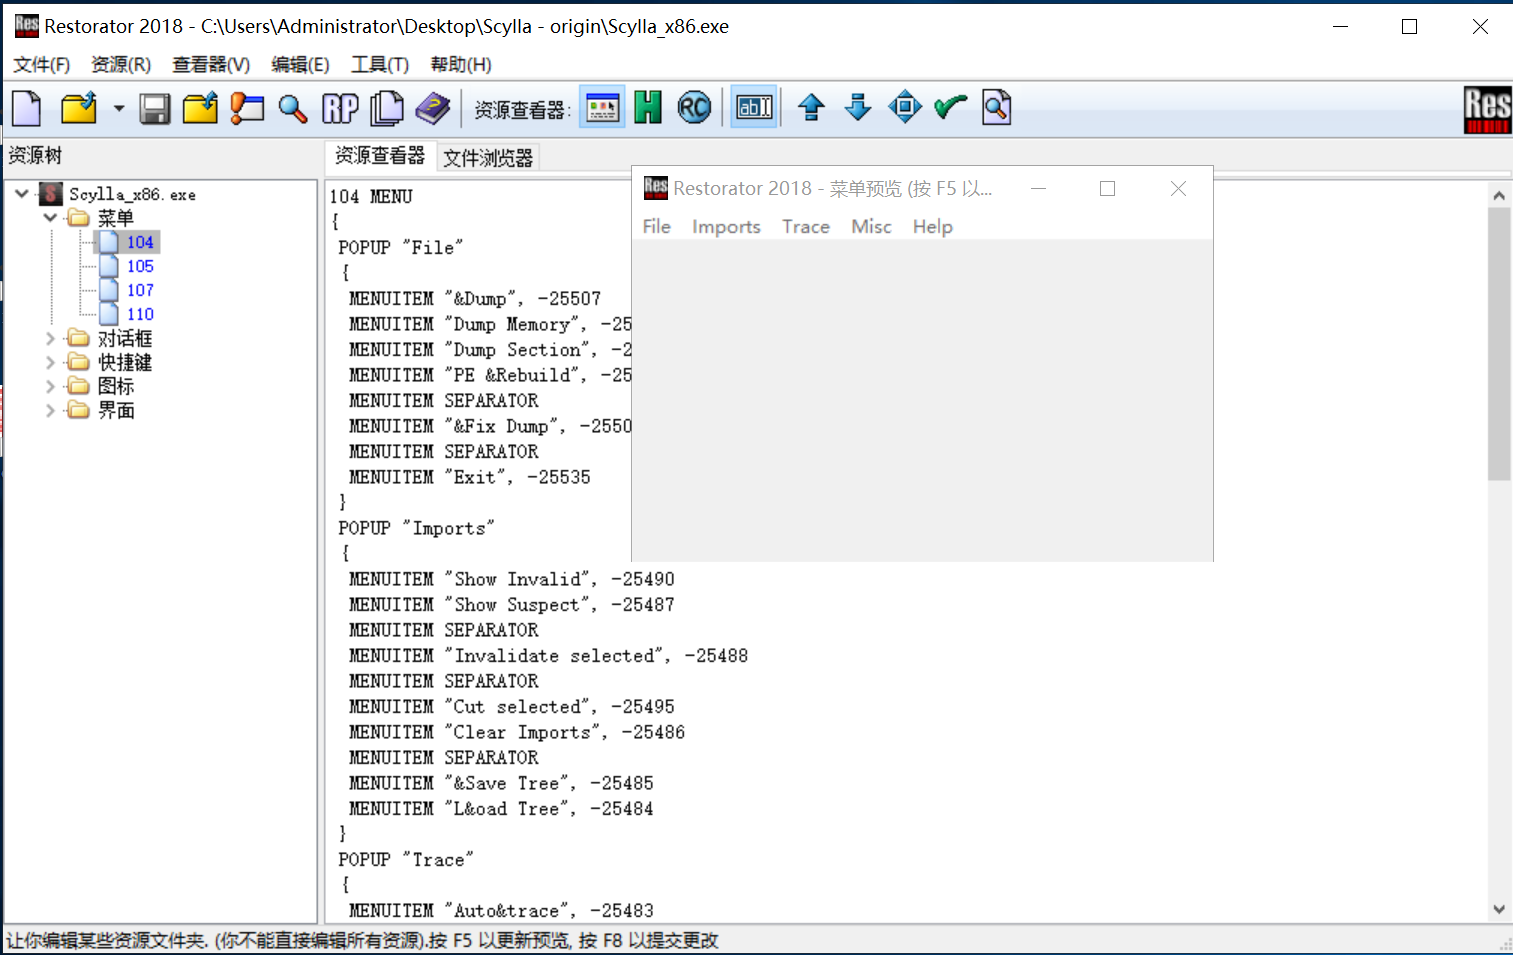
Task: Select menu resource 107
Action: [140, 290]
